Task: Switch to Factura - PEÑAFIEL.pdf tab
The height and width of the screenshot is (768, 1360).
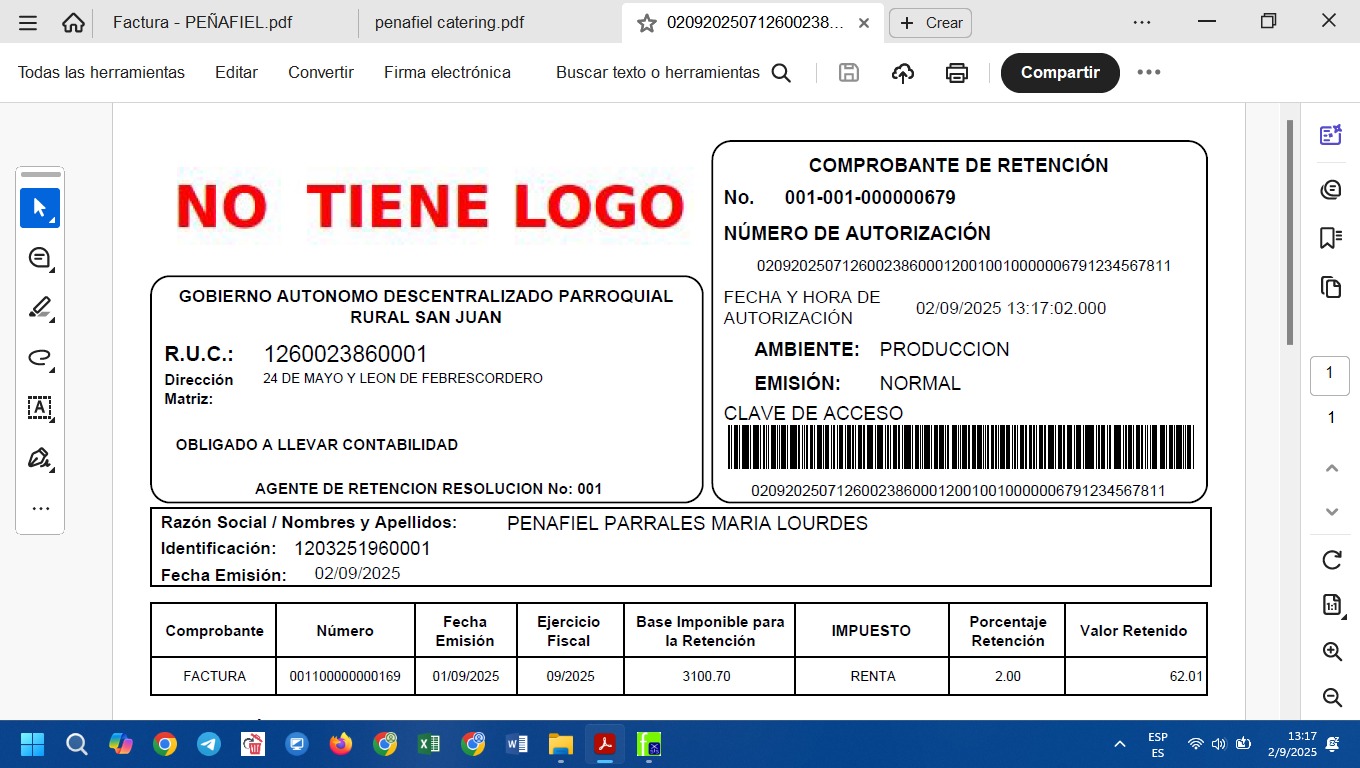Action: [202, 22]
